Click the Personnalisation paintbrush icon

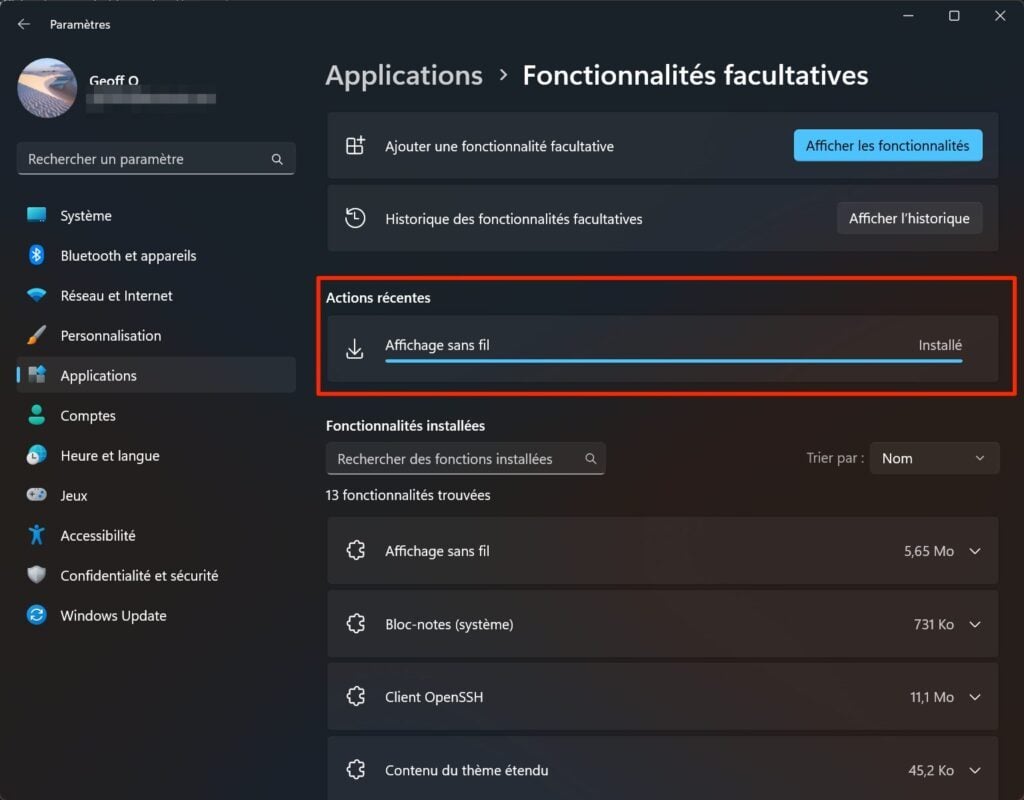37,335
